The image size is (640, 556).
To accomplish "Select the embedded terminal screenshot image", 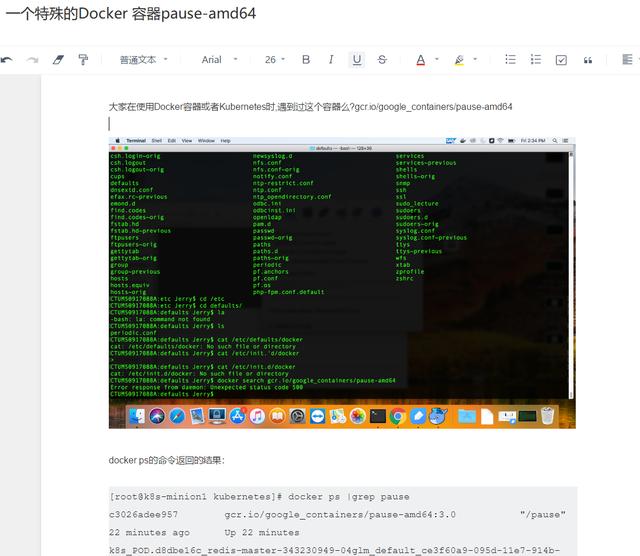I will pyautogui.click(x=342, y=283).
